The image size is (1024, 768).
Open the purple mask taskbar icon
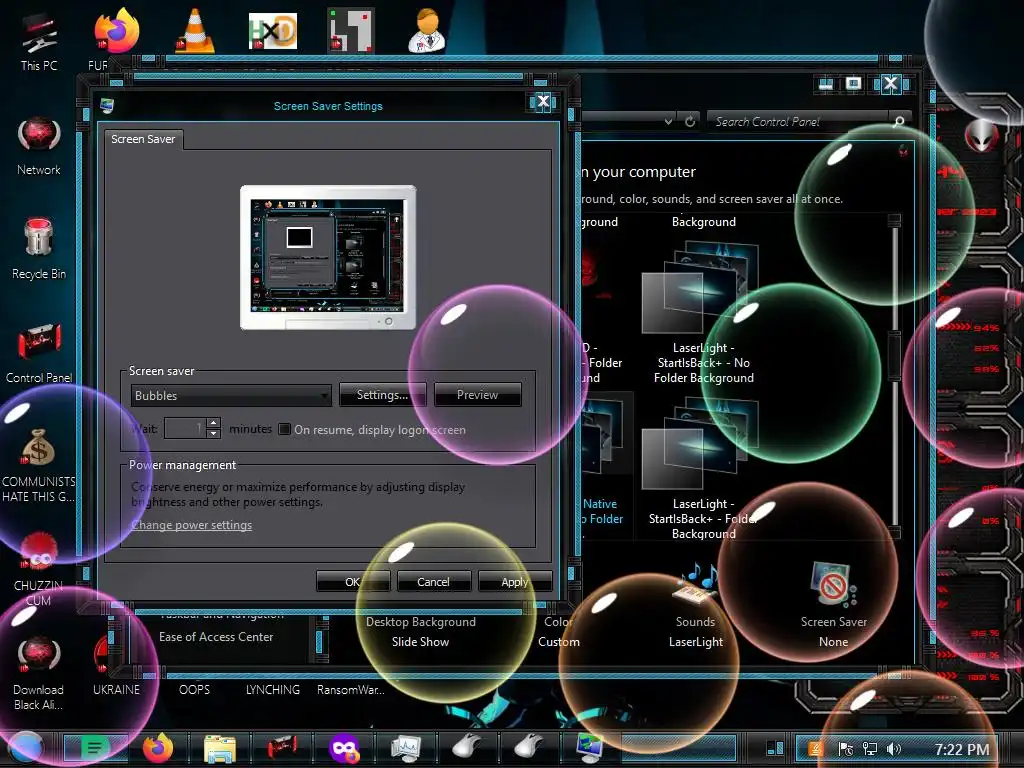point(344,748)
